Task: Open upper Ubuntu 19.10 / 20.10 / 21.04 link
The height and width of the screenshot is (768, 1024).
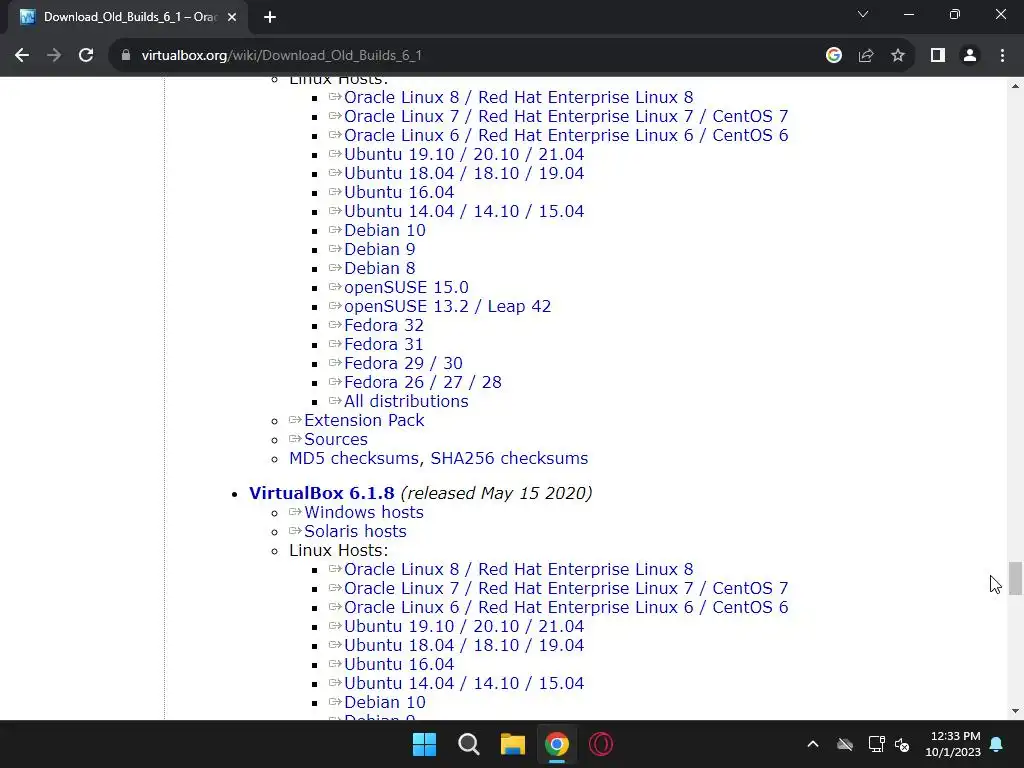Action: (x=464, y=155)
